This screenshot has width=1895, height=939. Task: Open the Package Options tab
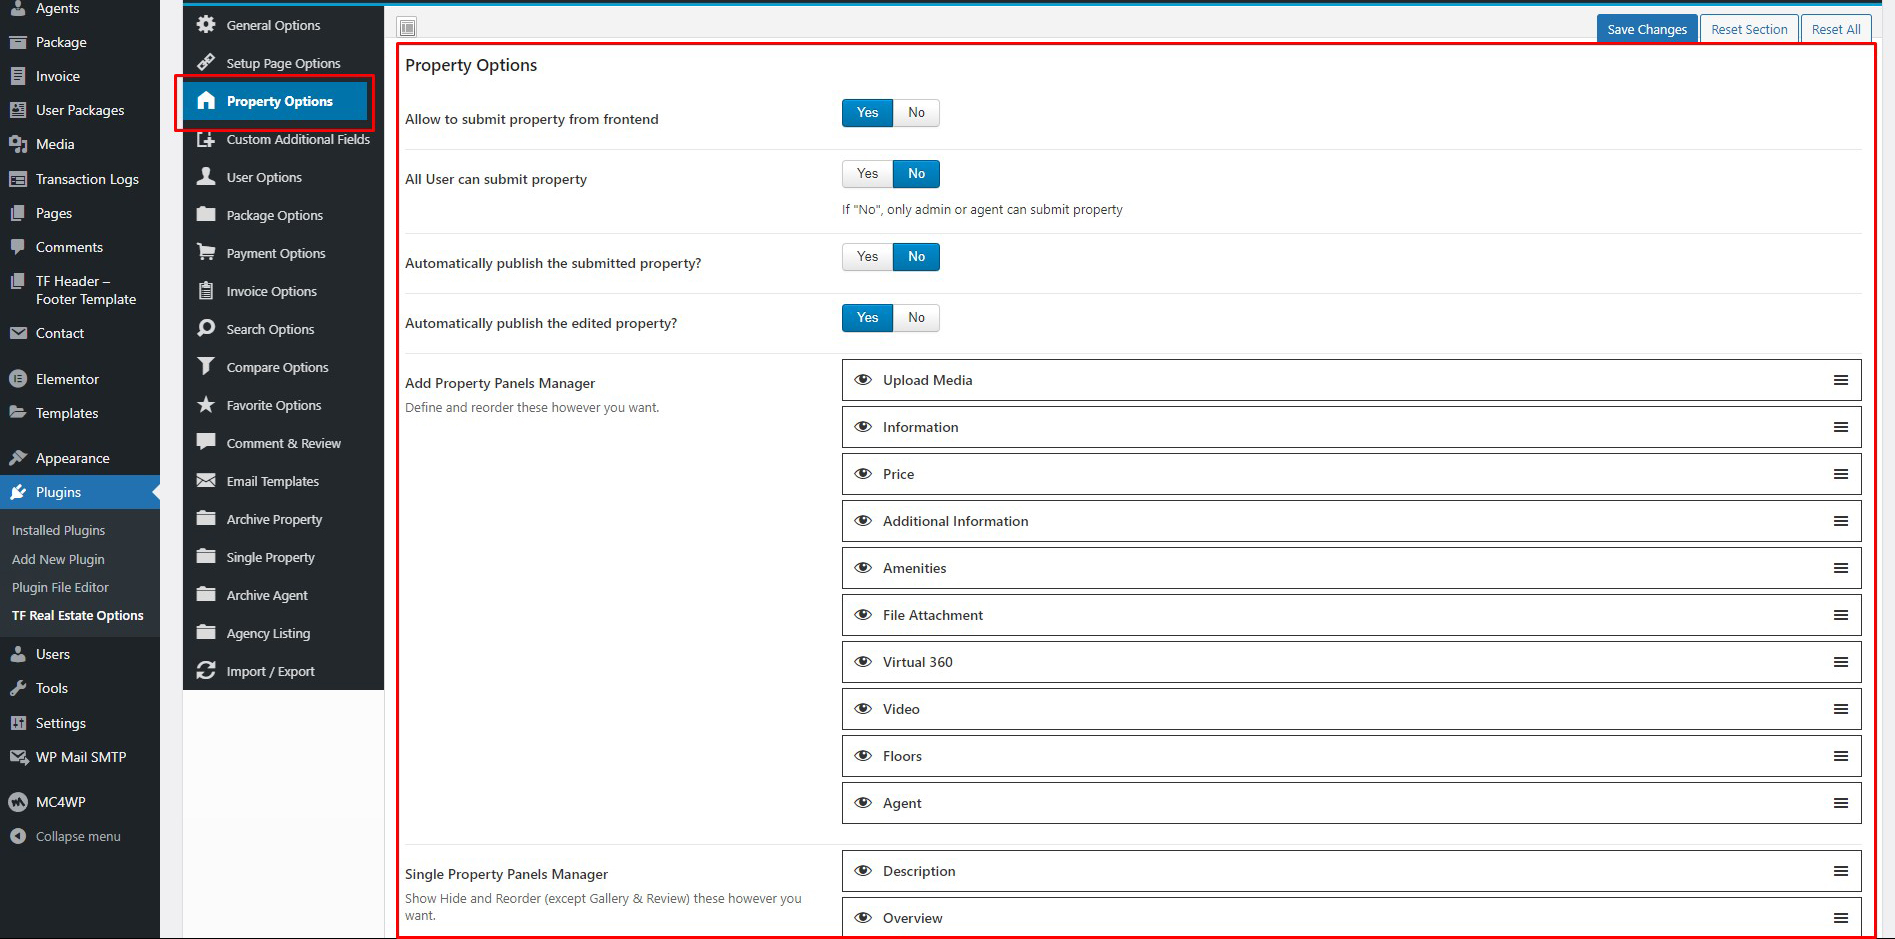point(283,215)
